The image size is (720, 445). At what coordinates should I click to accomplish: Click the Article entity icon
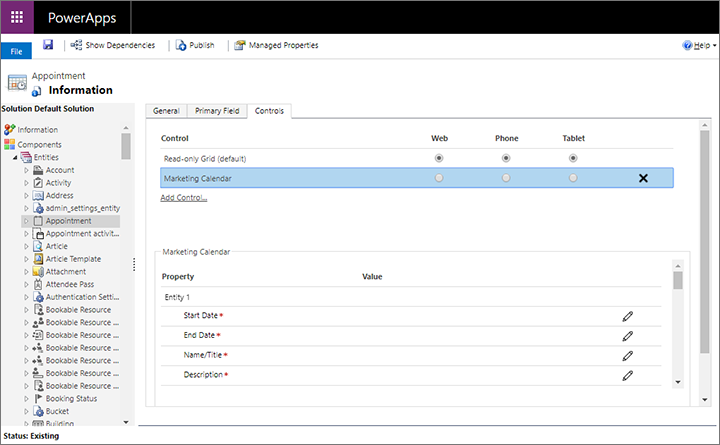(x=39, y=246)
